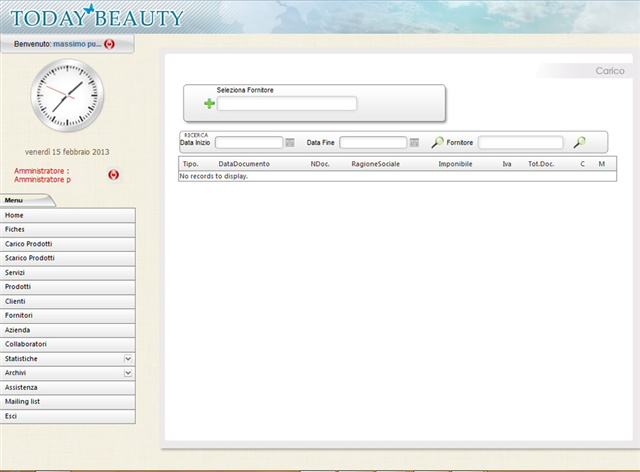Open the Mailing list page
Image resolution: width=640 pixels, height=472 pixels.
coord(67,402)
